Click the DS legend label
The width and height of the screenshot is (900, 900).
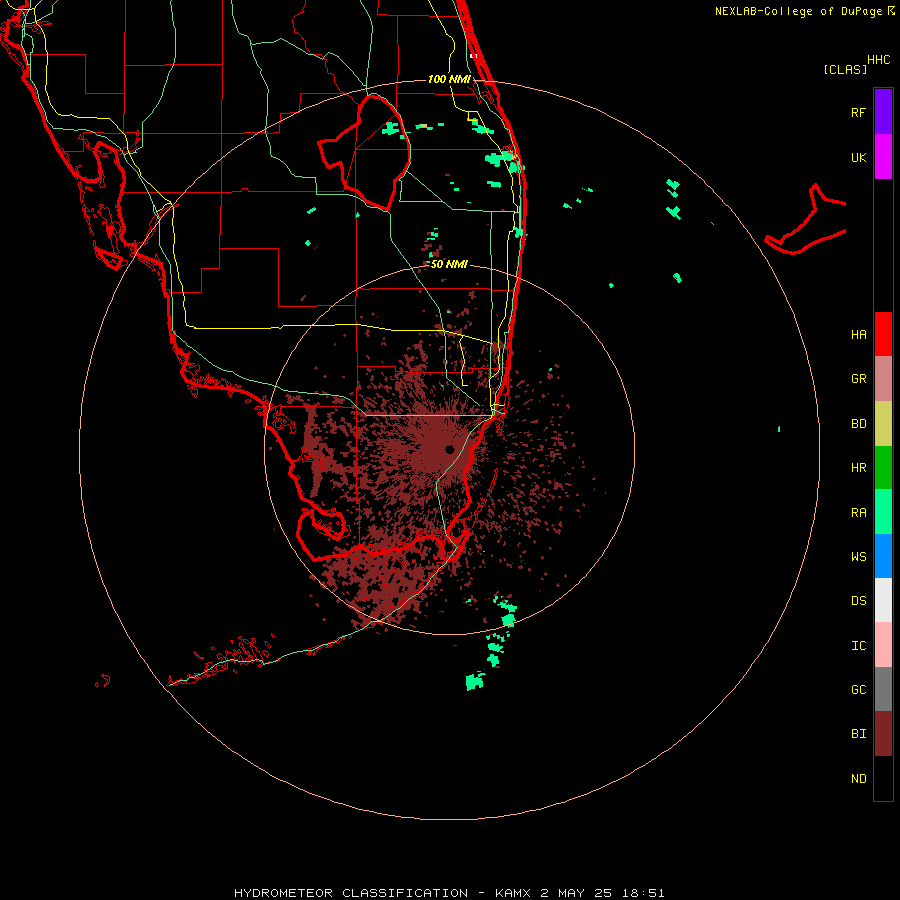pos(858,601)
